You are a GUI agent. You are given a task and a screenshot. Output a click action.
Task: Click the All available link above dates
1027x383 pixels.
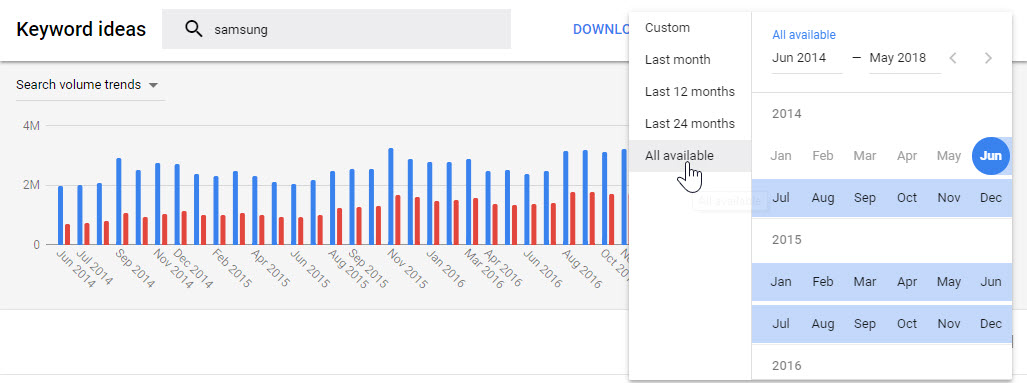coord(804,35)
